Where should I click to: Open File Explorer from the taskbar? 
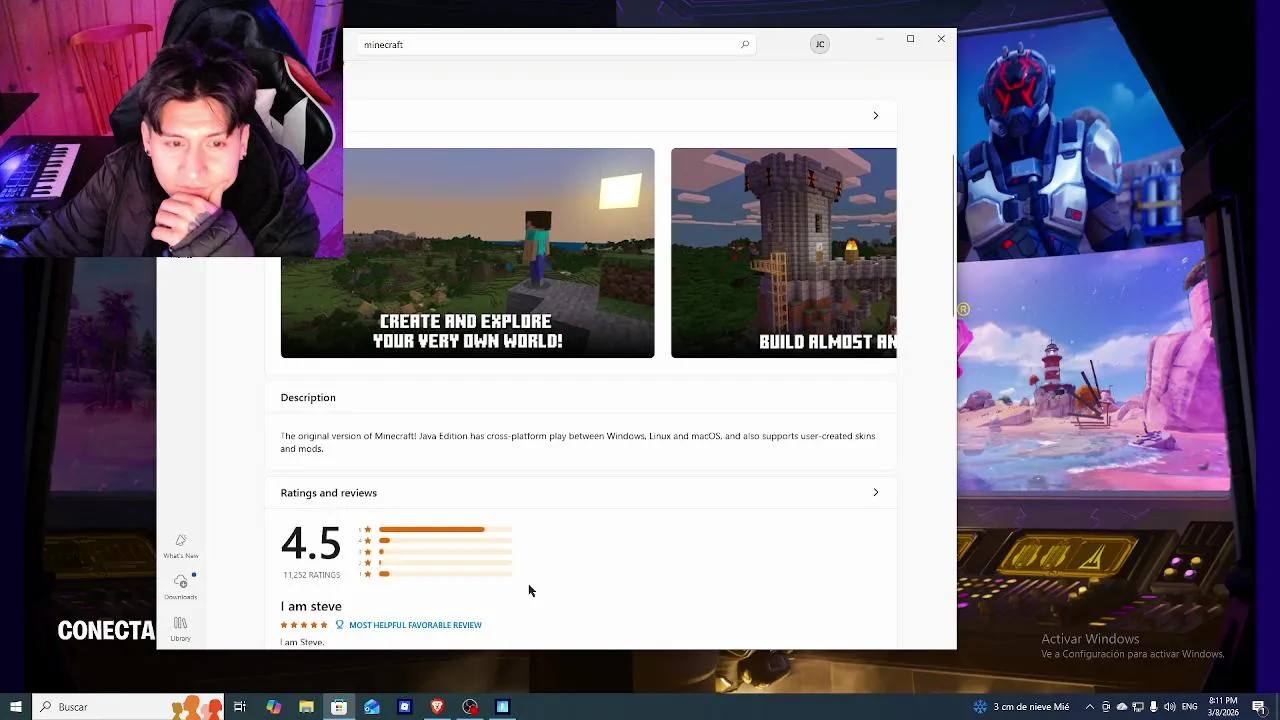point(306,707)
